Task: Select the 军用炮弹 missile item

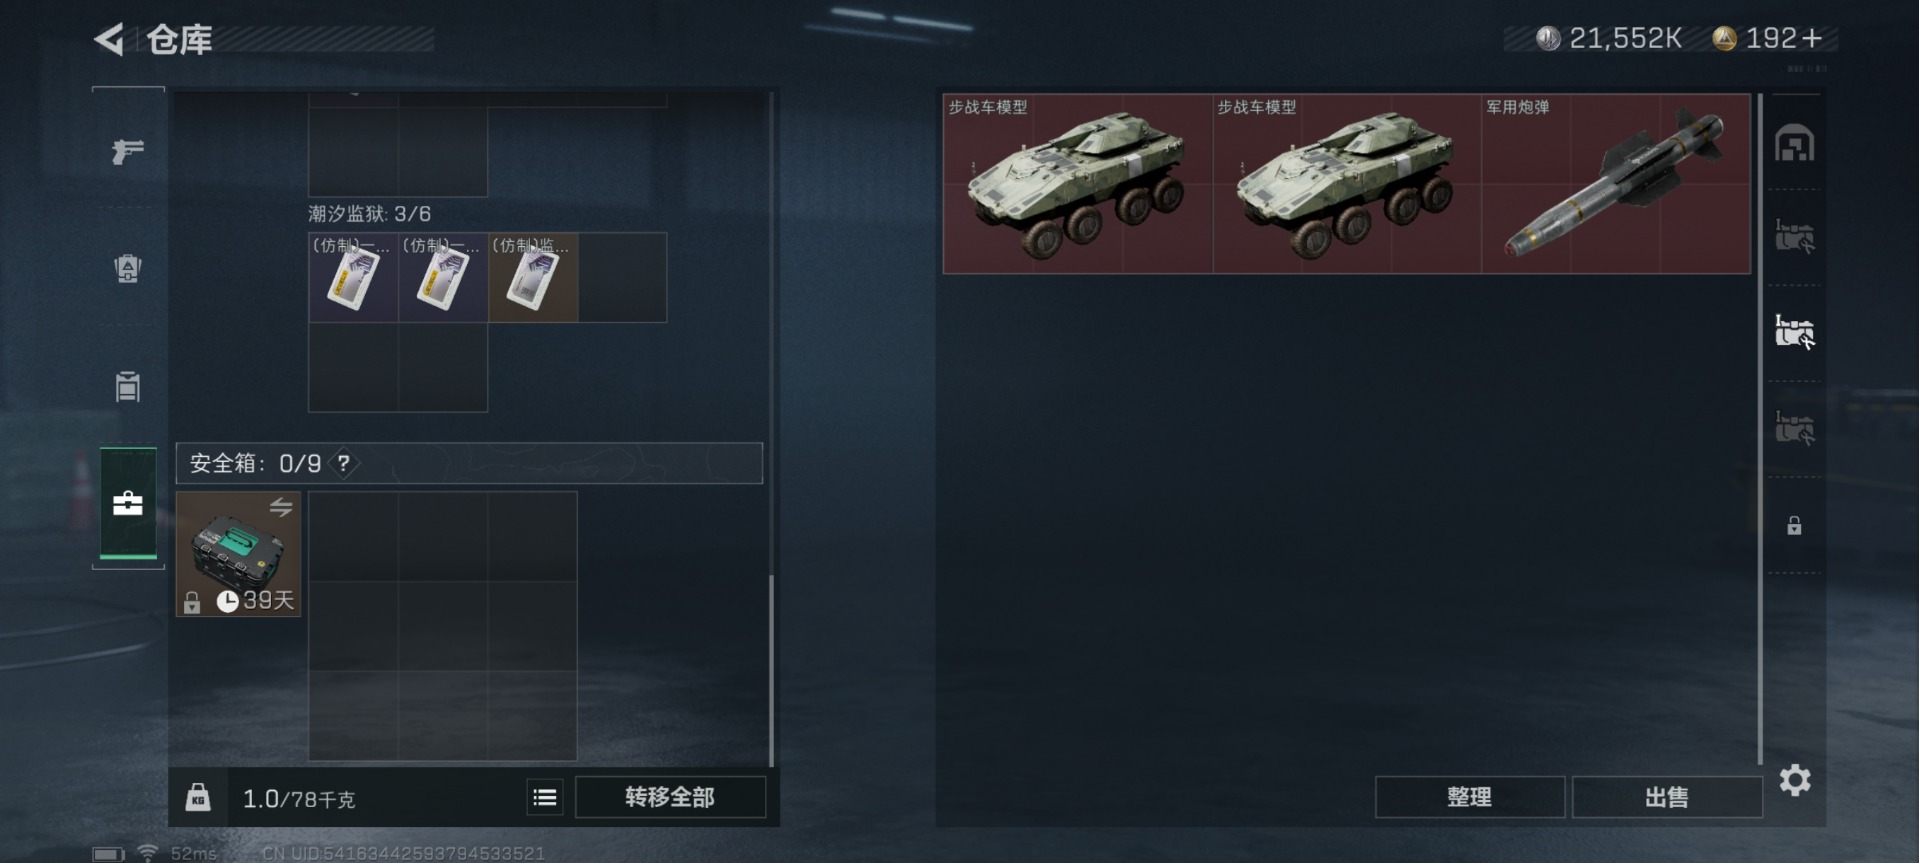Action: click(1616, 184)
